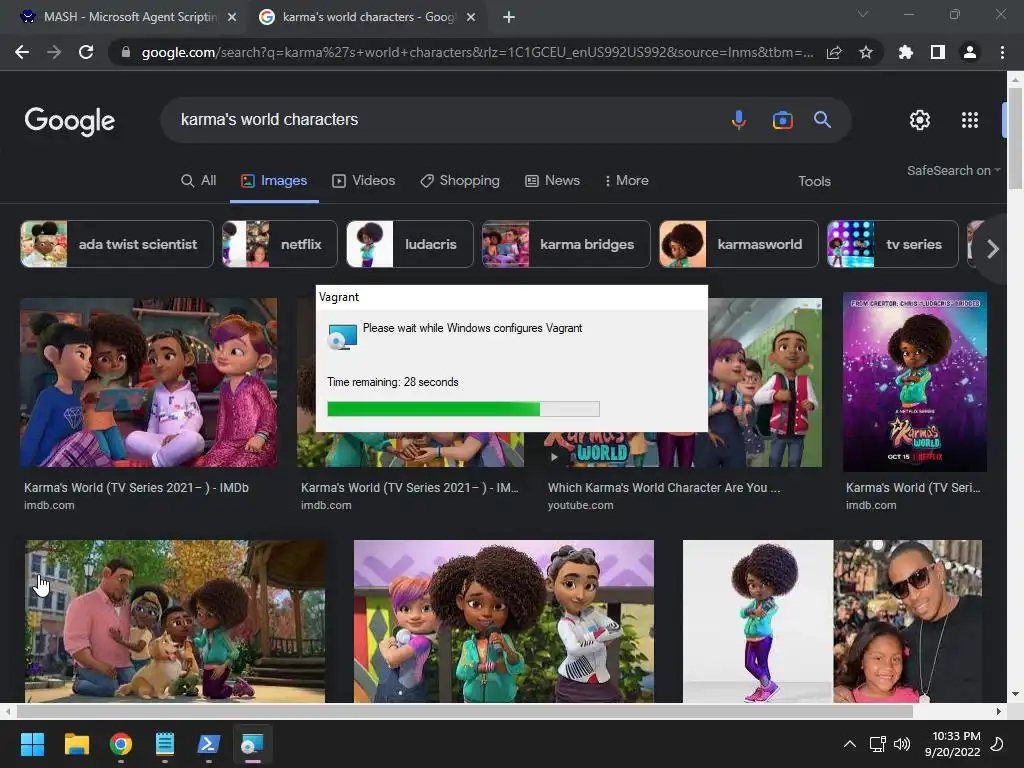Open image of Karma beside Ludacris photo

(832, 621)
